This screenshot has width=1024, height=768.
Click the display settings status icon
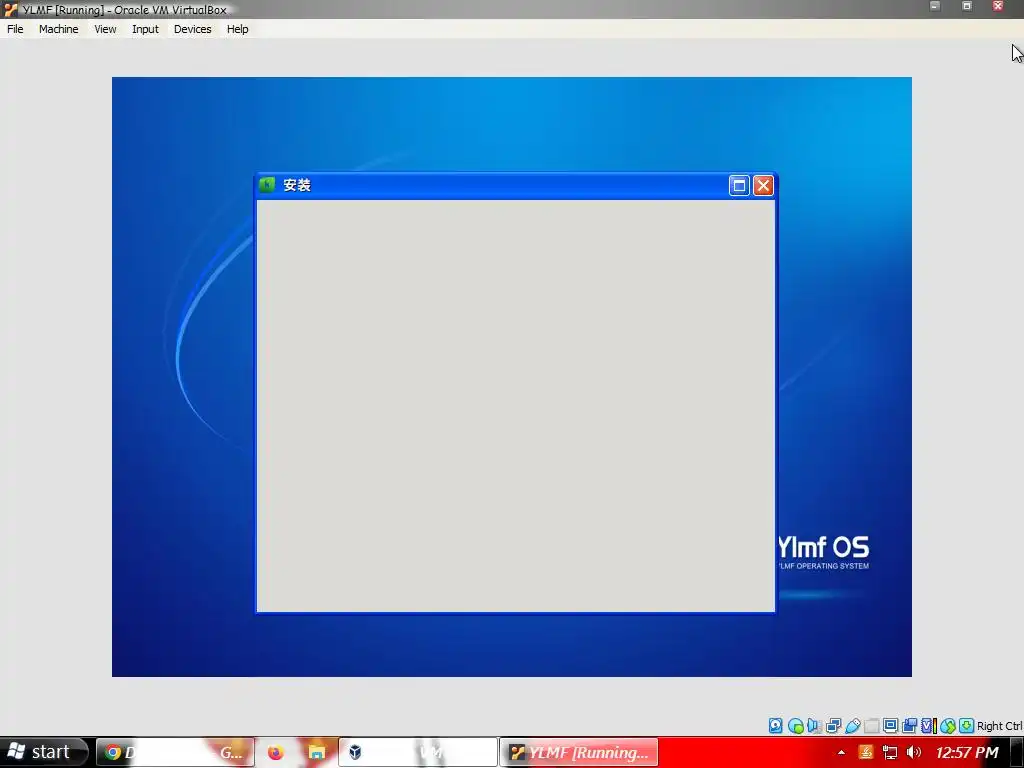point(890,726)
